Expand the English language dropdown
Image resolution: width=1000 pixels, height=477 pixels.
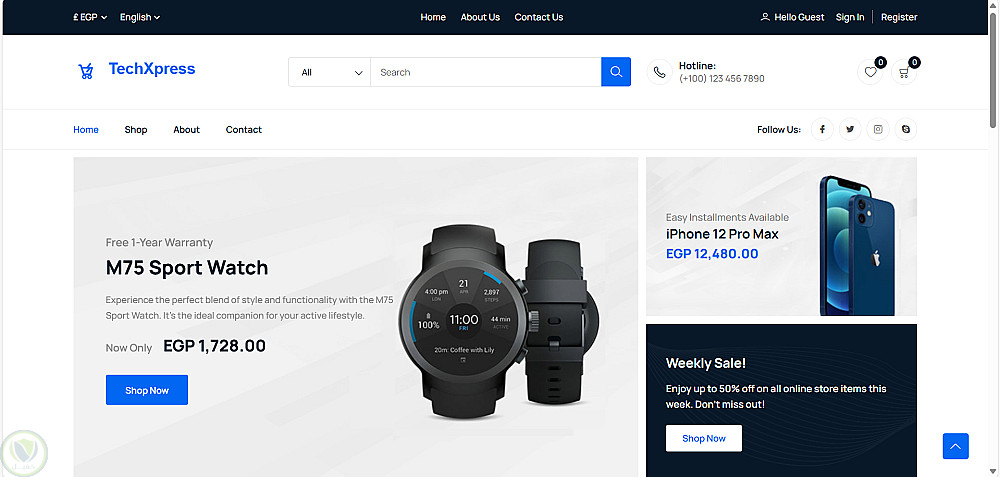pos(140,17)
